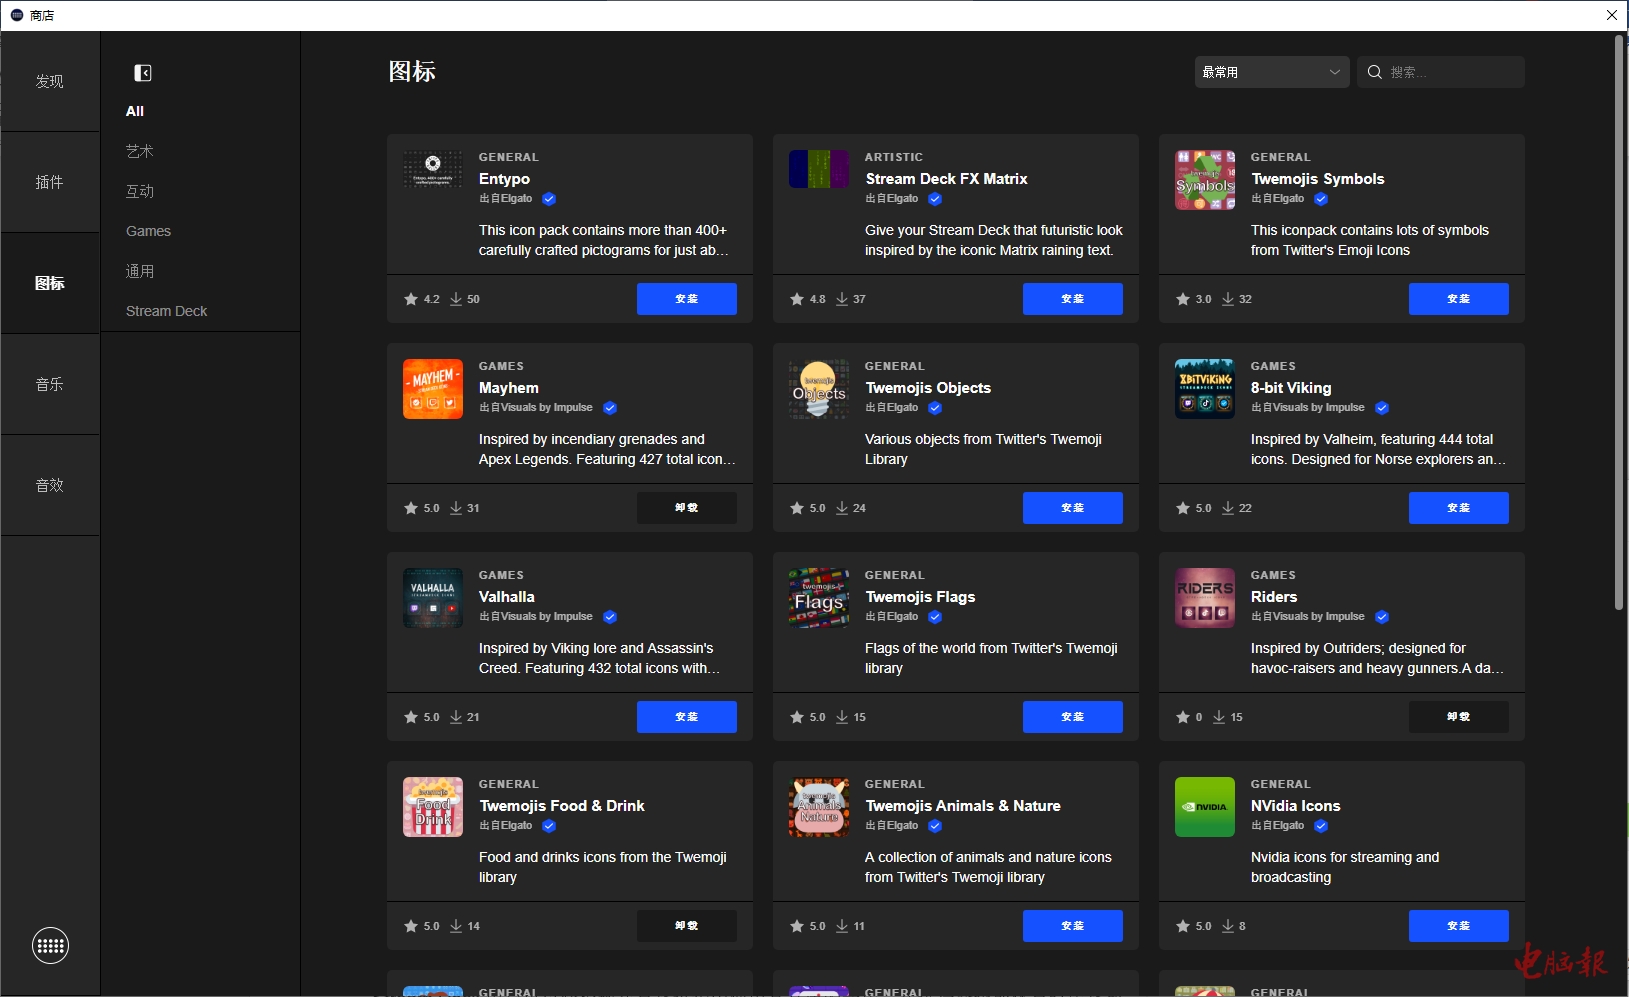The width and height of the screenshot is (1629, 997).
Task: Select the Games category filter
Action: click(148, 231)
